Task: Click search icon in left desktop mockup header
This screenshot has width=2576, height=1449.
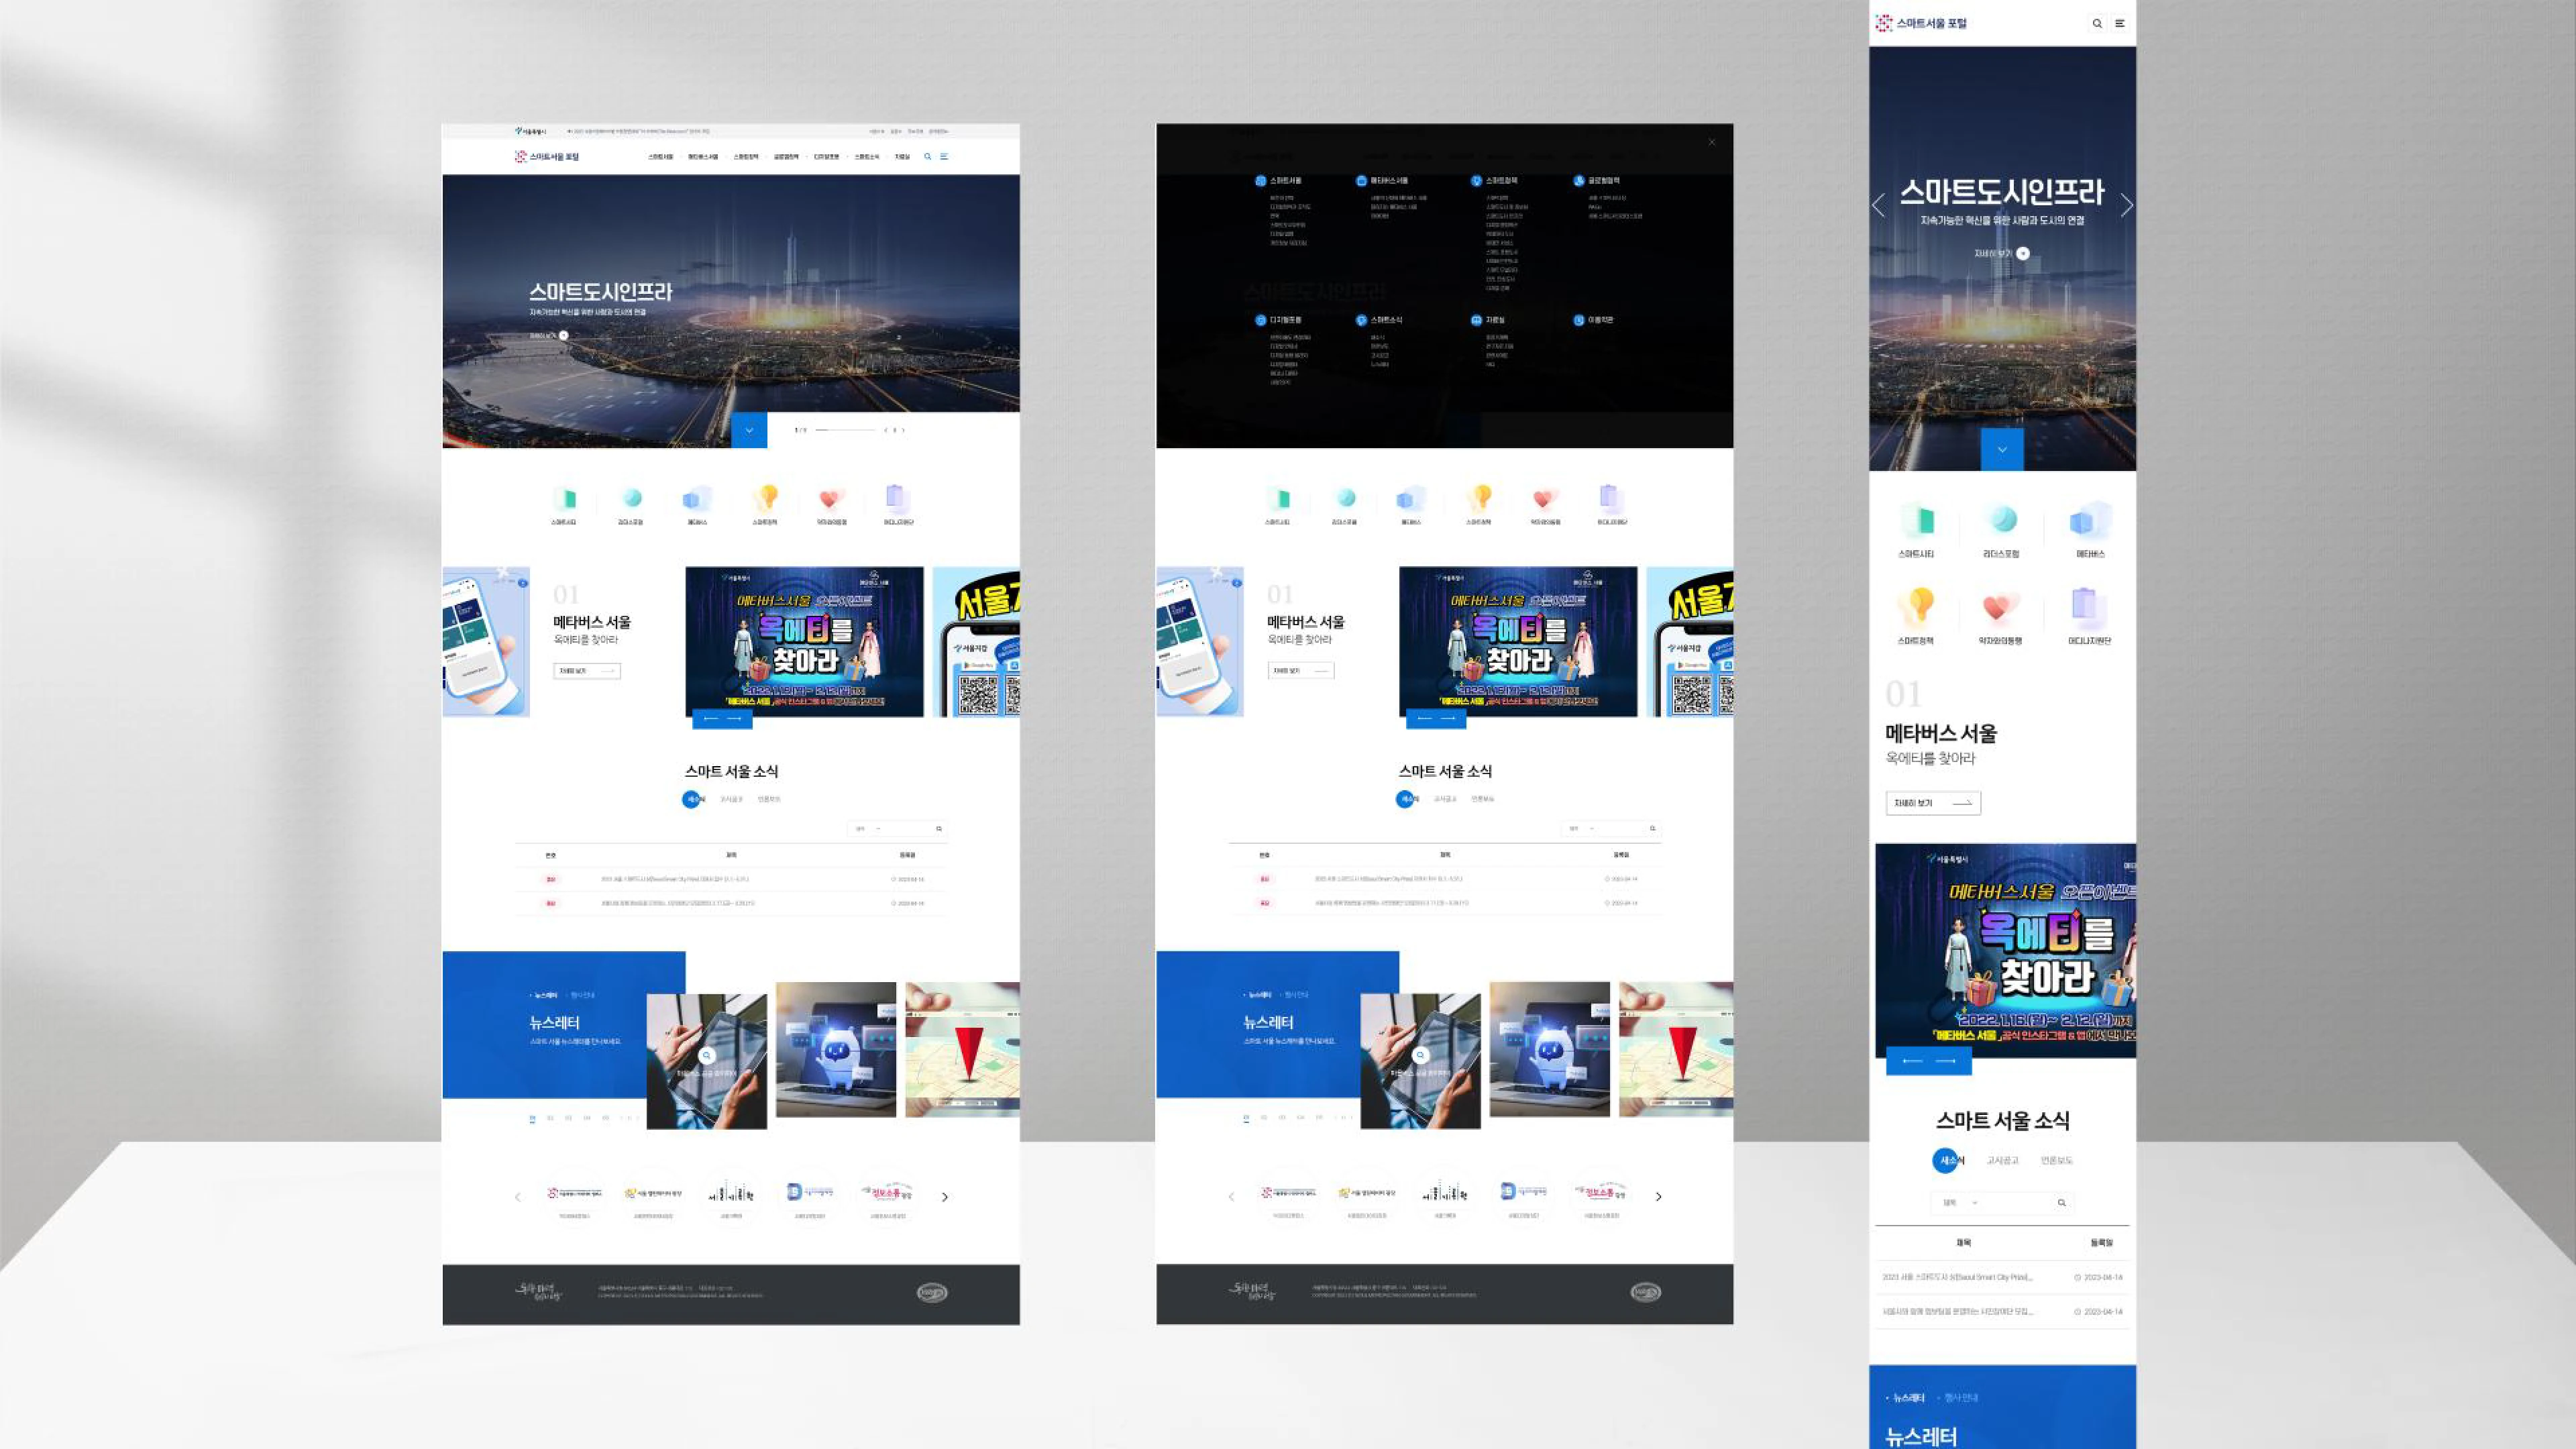Action: click(x=928, y=157)
